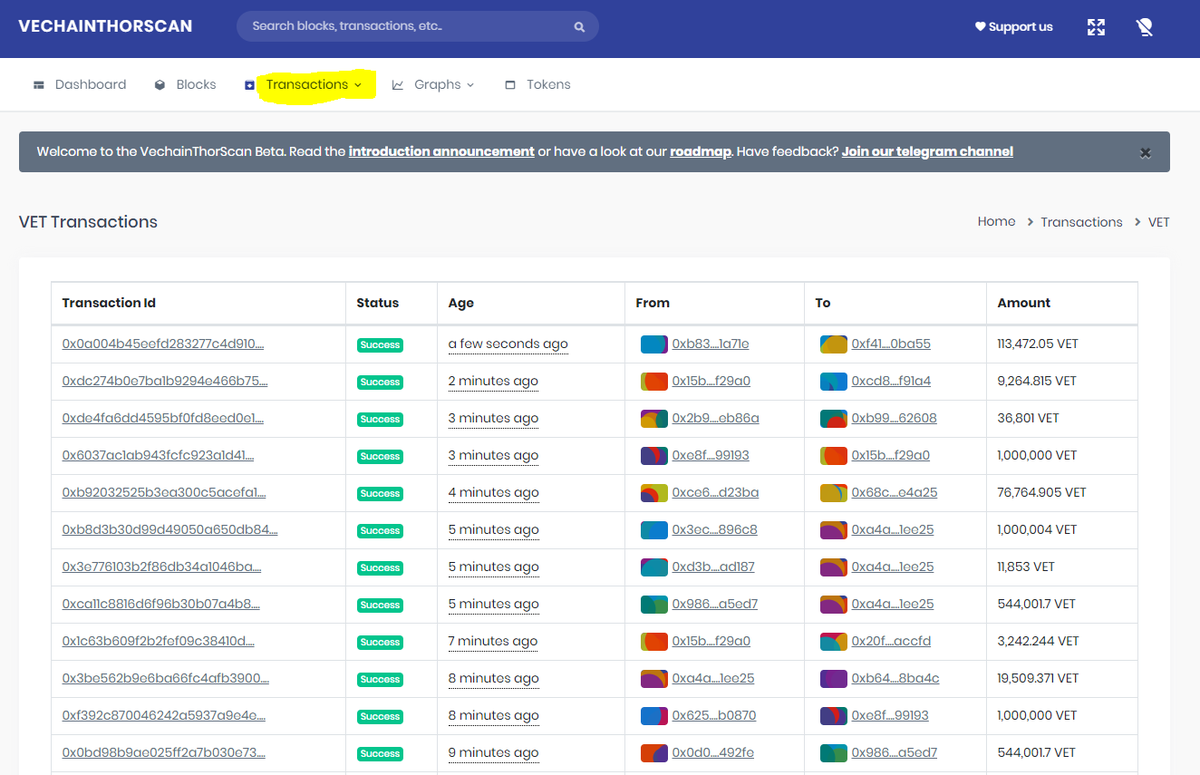This screenshot has width=1200, height=775.
Task: Open sender address 0x2b9...eb86a
Action: (x=715, y=418)
